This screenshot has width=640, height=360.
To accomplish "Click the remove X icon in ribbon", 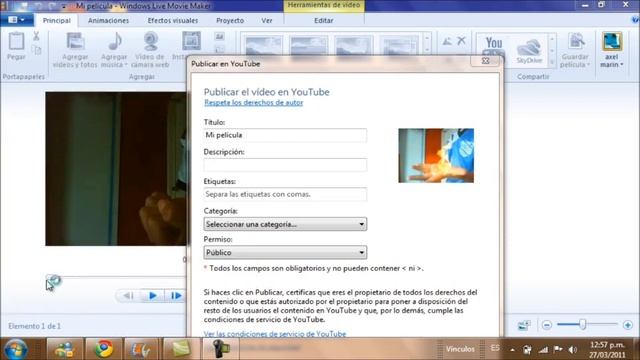I will click(x=461, y=40).
